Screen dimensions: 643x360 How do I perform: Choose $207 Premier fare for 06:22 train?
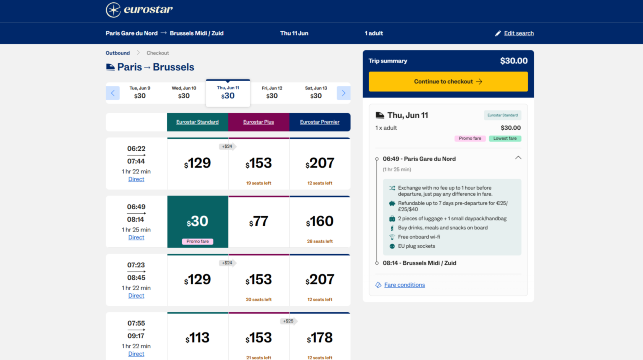(x=320, y=163)
